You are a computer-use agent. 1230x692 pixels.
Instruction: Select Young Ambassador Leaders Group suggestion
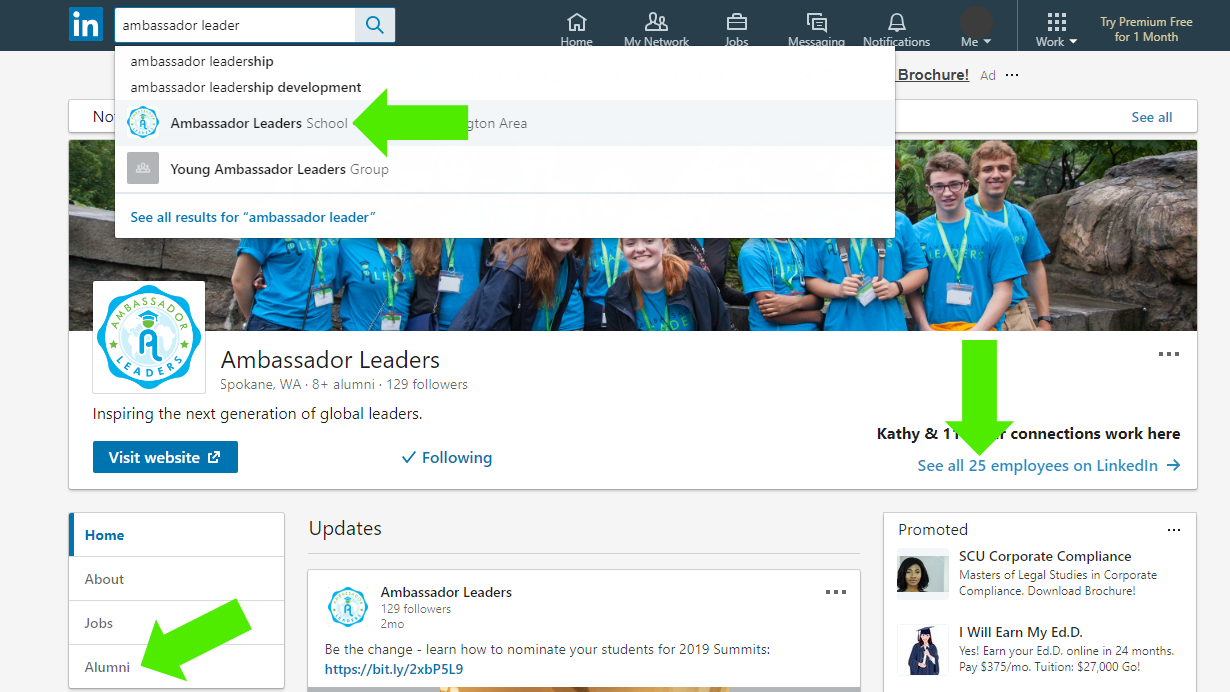(x=504, y=169)
